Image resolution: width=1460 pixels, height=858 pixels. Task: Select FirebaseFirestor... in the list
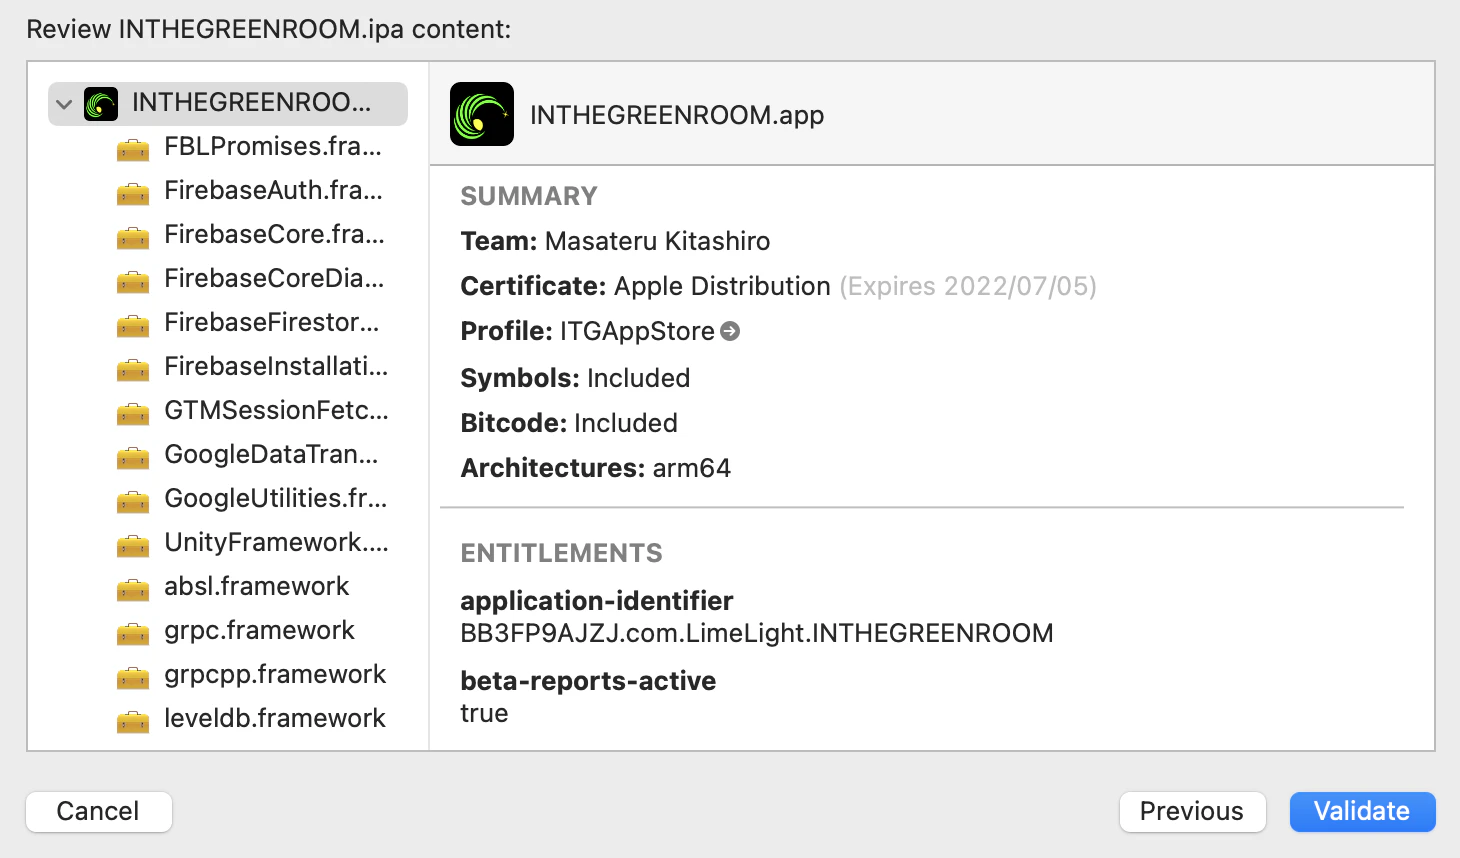(x=272, y=322)
